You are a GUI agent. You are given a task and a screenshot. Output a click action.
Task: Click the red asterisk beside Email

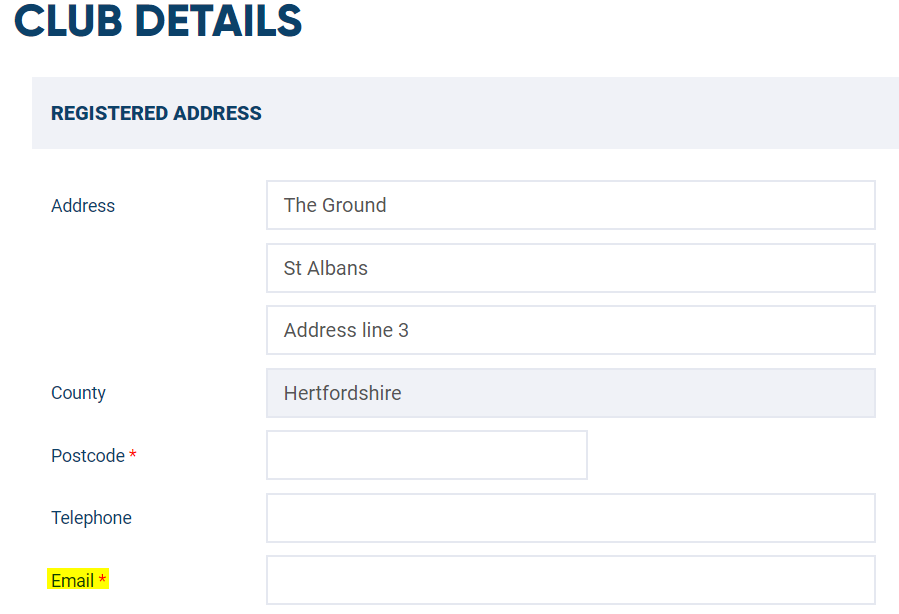click(102, 578)
